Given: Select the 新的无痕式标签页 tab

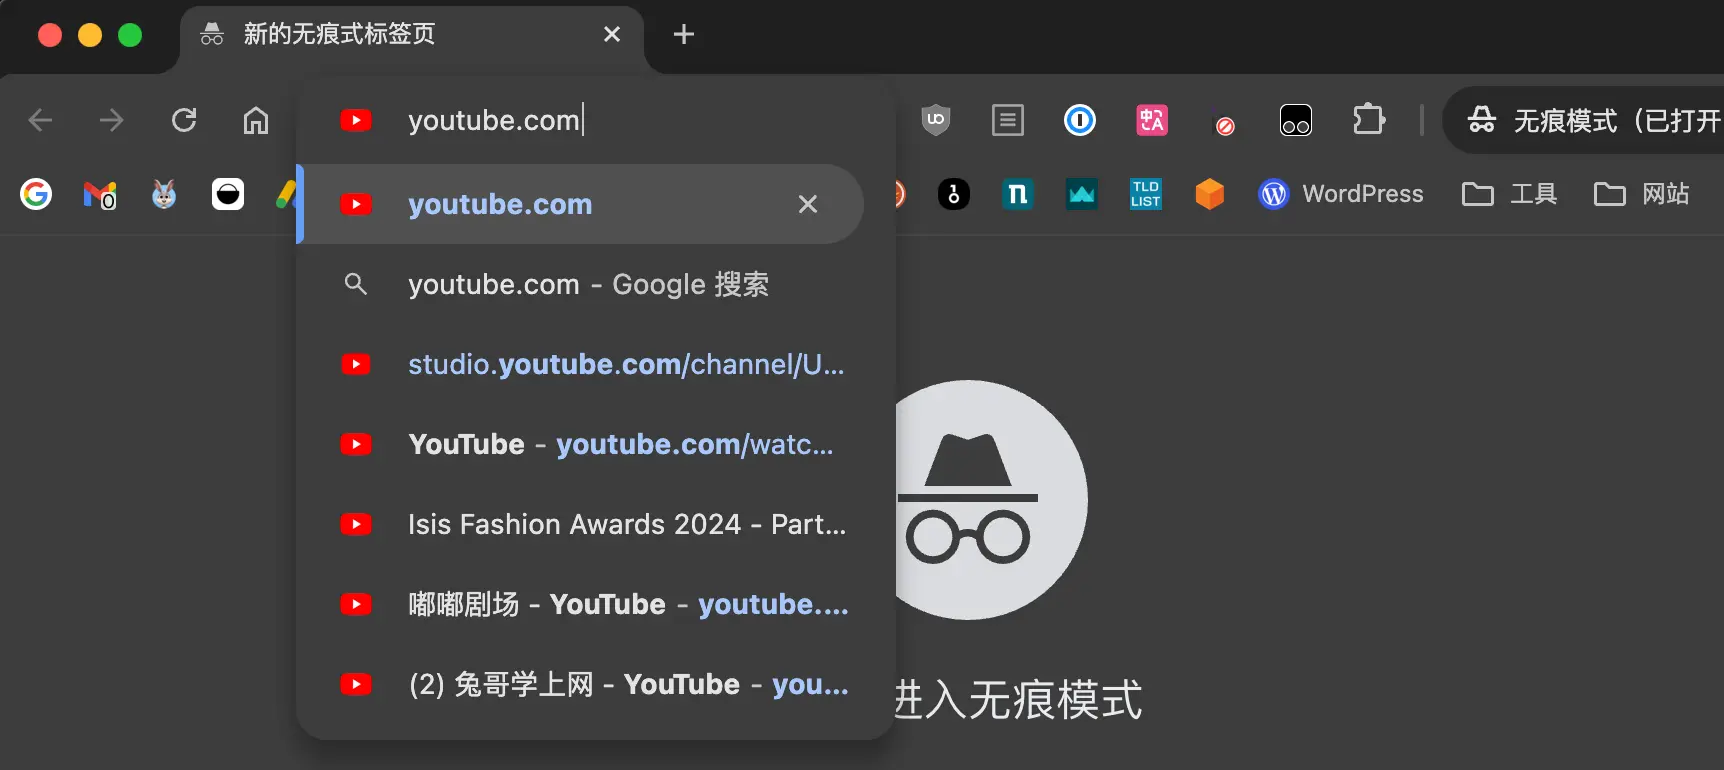Looking at the screenshot, I should (412, 36).
